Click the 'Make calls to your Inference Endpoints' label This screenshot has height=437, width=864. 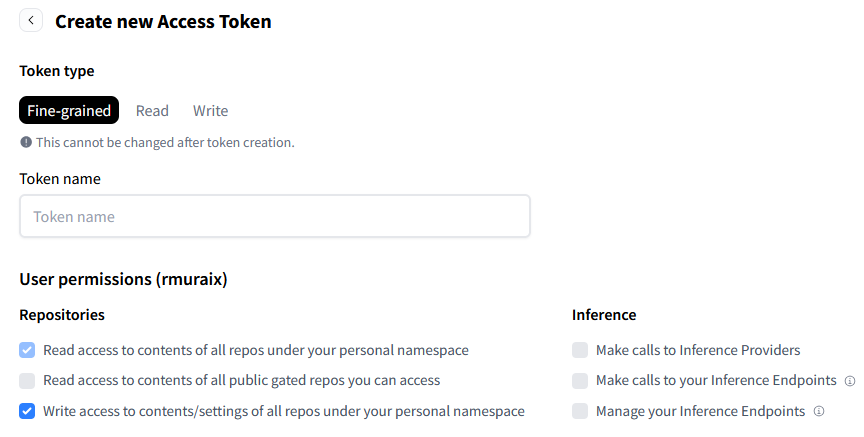[716, 380]
